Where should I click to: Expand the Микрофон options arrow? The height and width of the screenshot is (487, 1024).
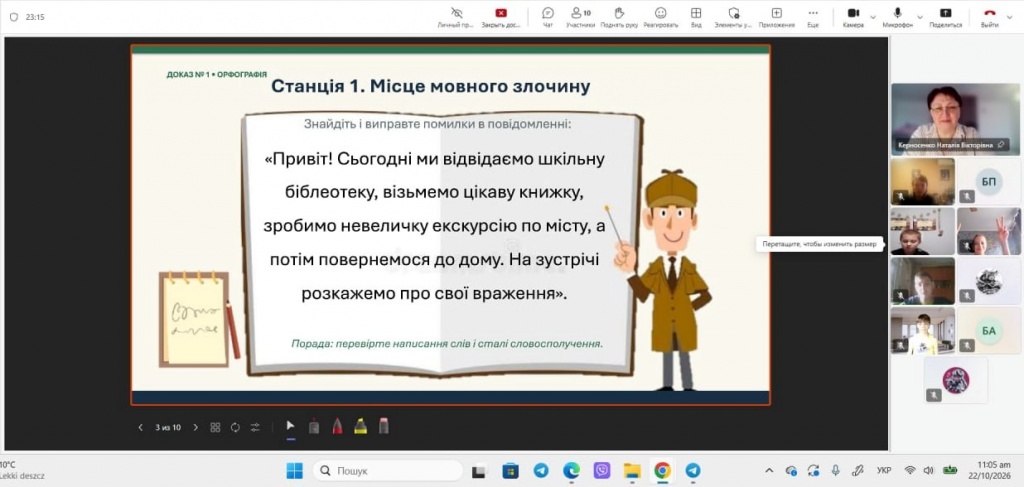tap(920, 17)
